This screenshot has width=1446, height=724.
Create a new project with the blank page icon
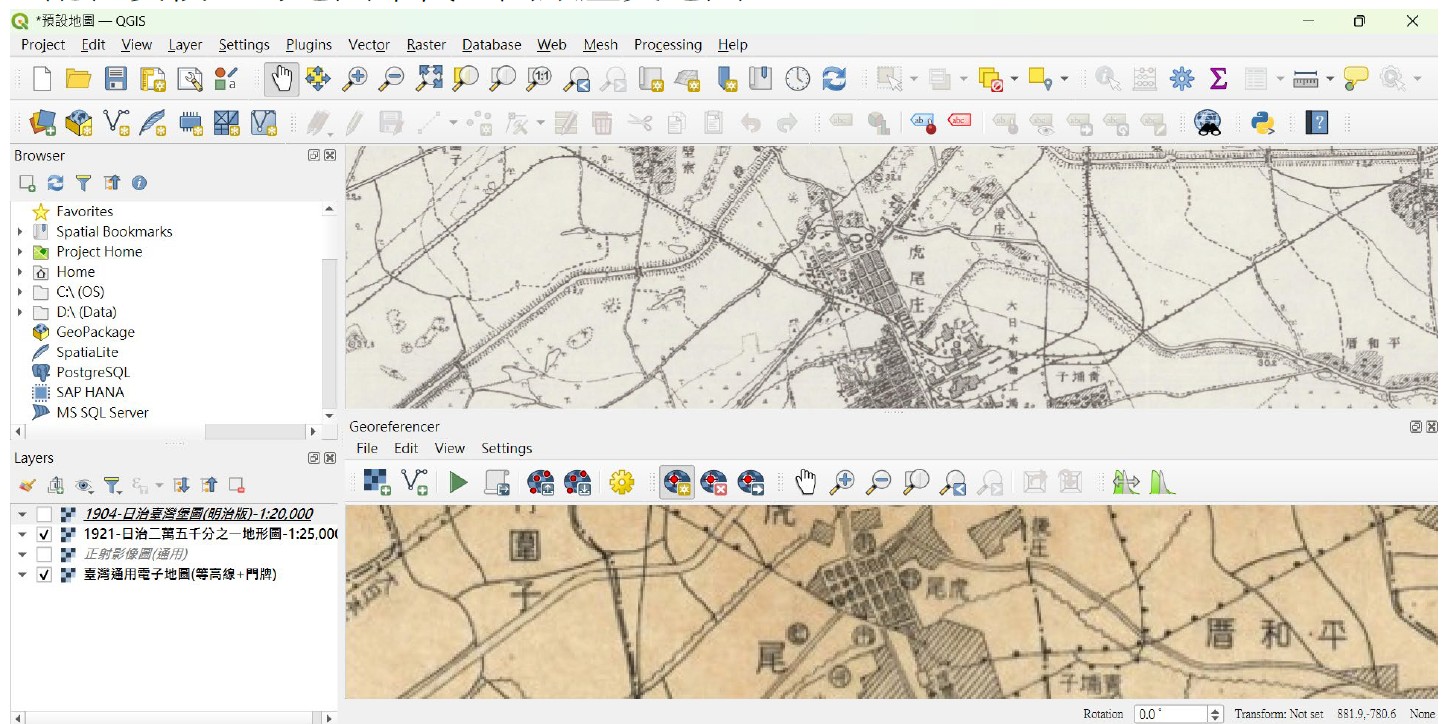41,79
